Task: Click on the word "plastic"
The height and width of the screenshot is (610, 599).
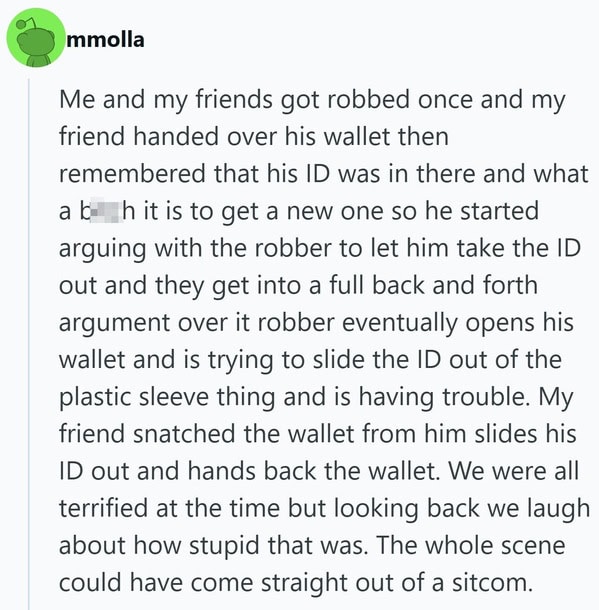Action: (95, 398)
